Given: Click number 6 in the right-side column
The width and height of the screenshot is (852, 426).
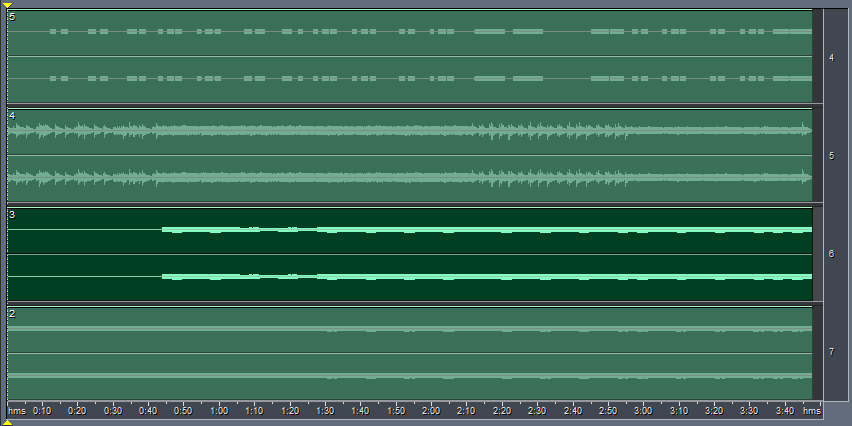Looking at the screenshot, I should click(831, 254).
